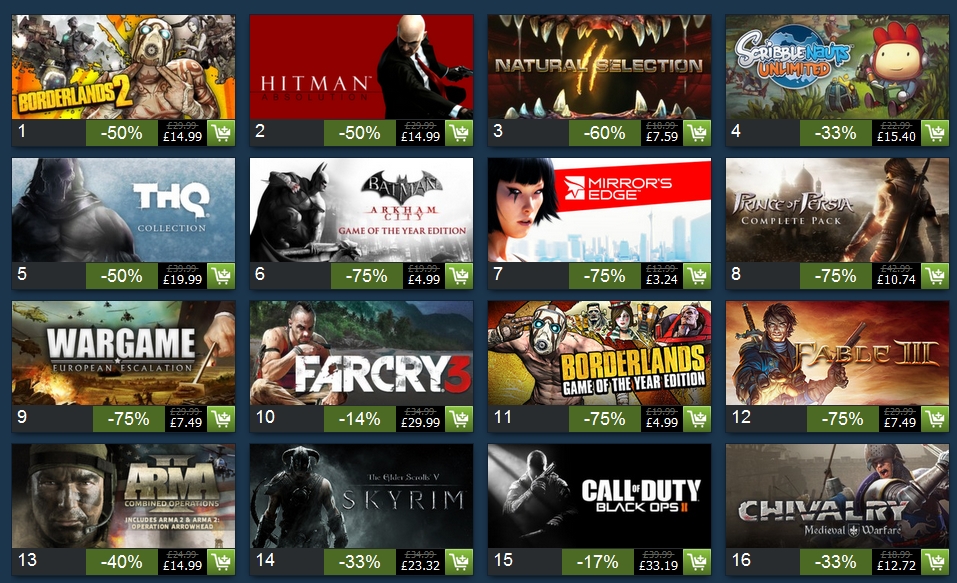Add Far Cry 3 to cart
The image size is (957, 583).
(x=459, y=419)
